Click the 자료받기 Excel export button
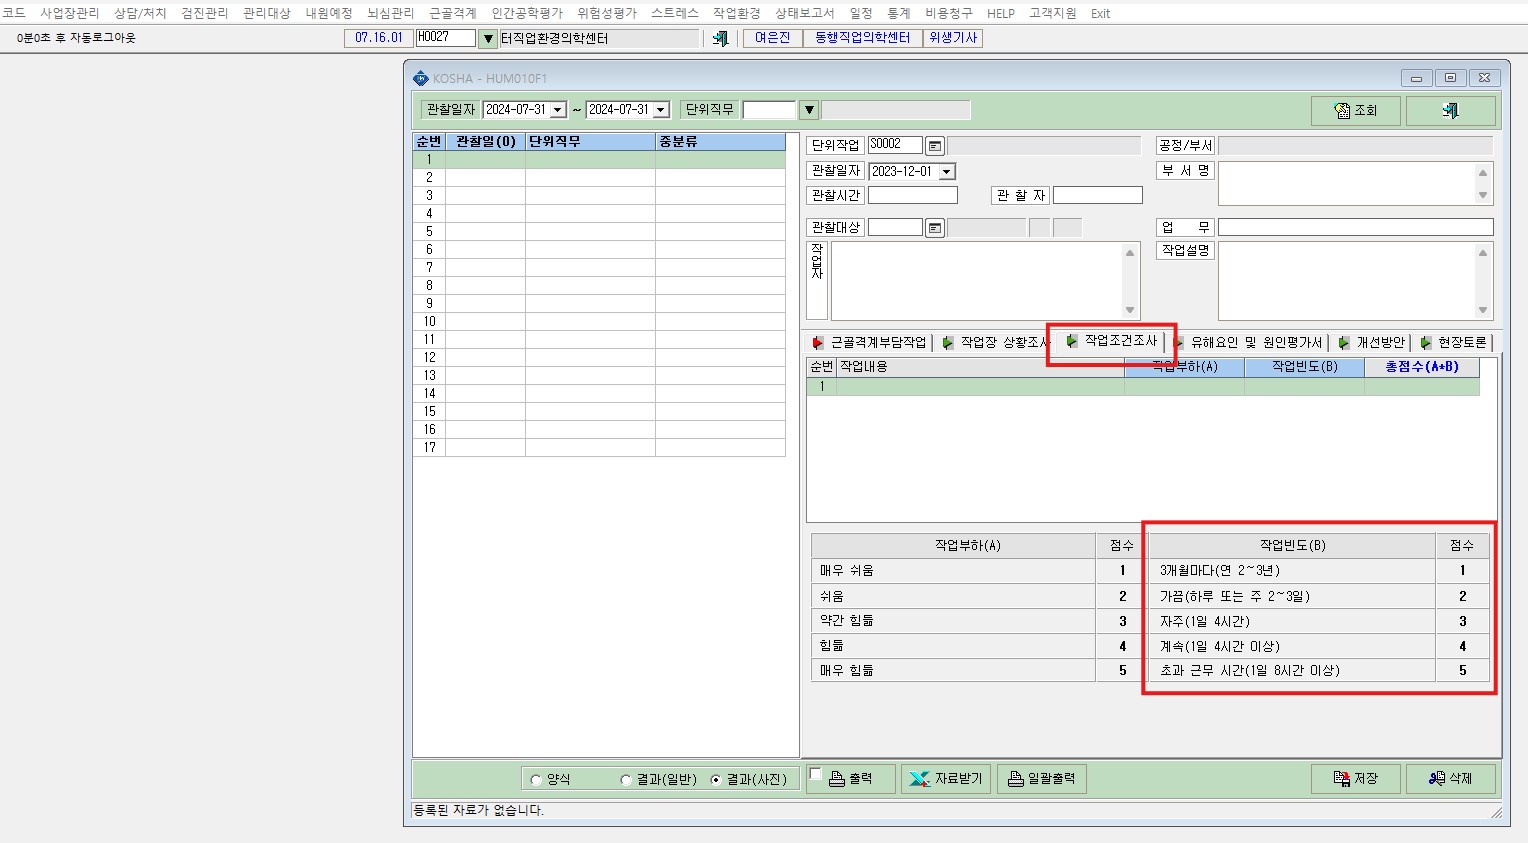The width and height of the screenshot is (1528, 843). click(x=946, y=779)
